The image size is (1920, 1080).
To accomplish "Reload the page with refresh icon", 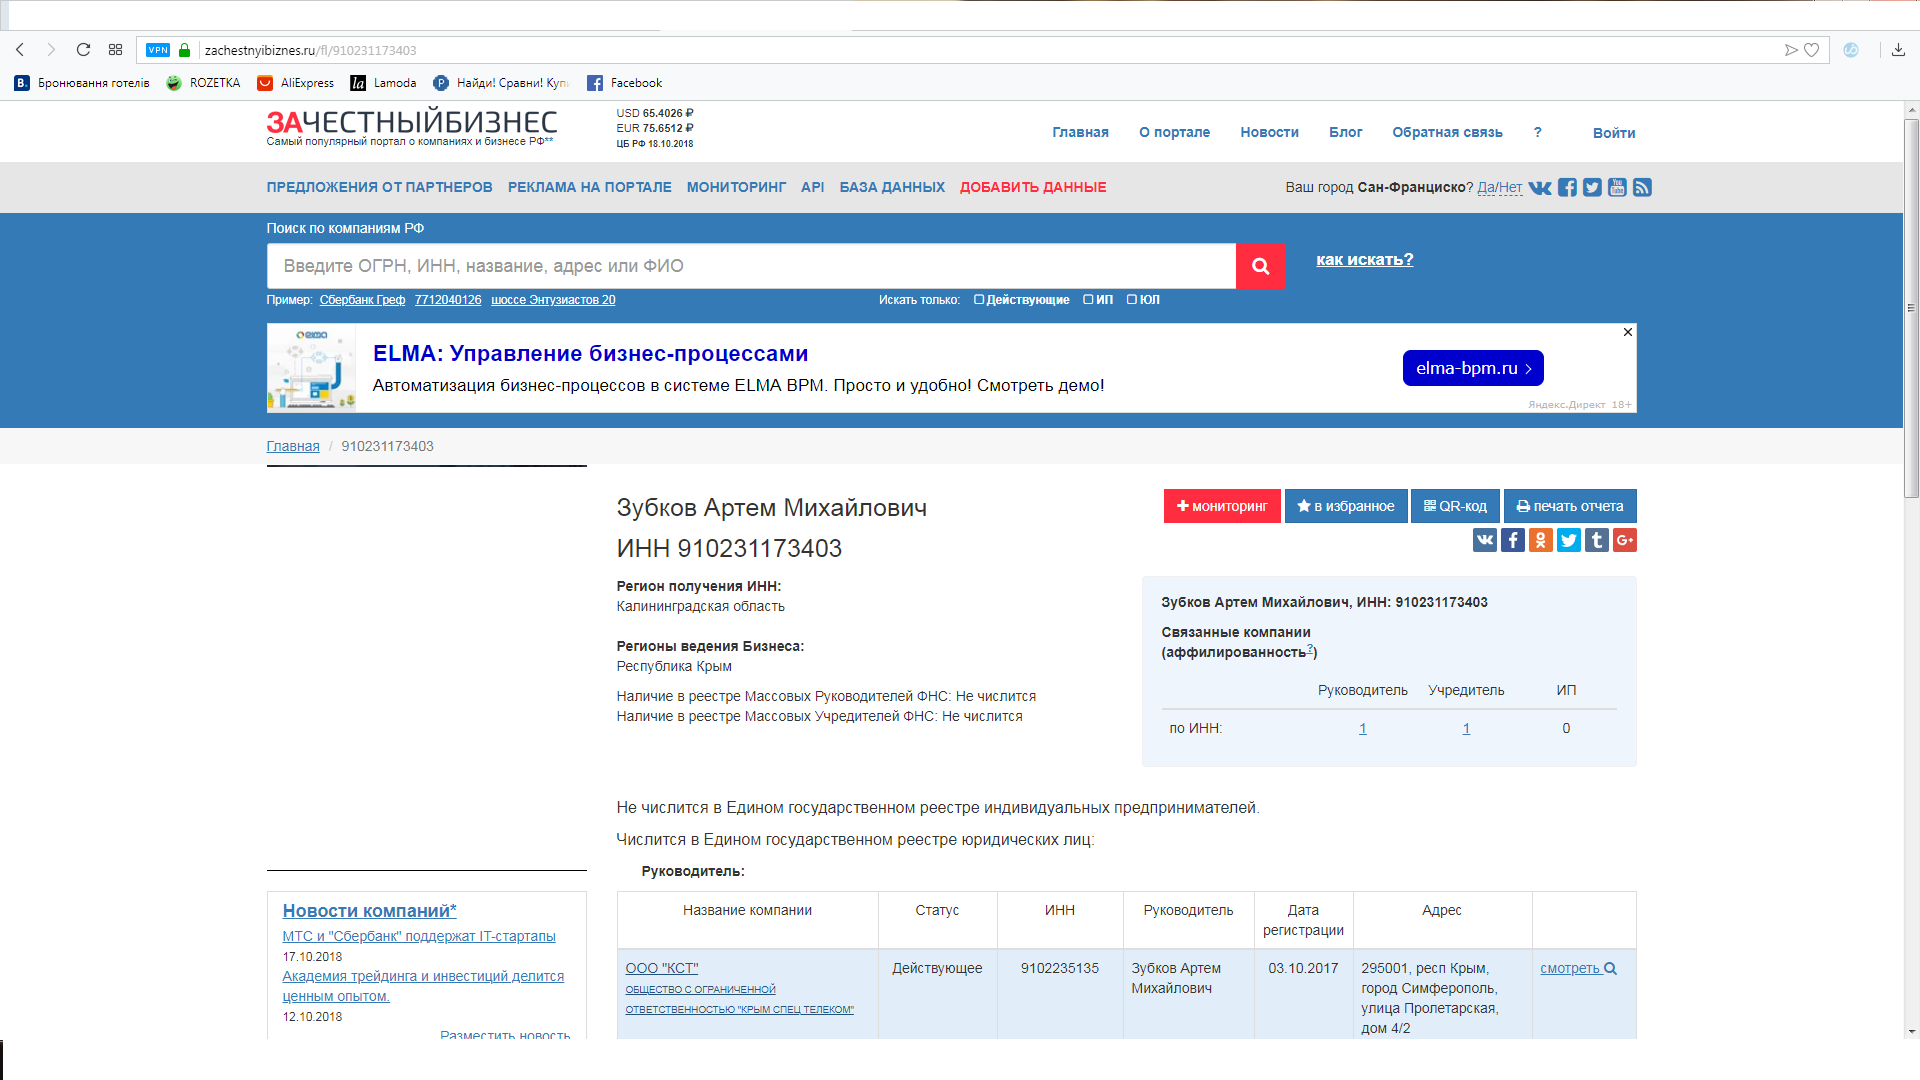I will (83, 50).
